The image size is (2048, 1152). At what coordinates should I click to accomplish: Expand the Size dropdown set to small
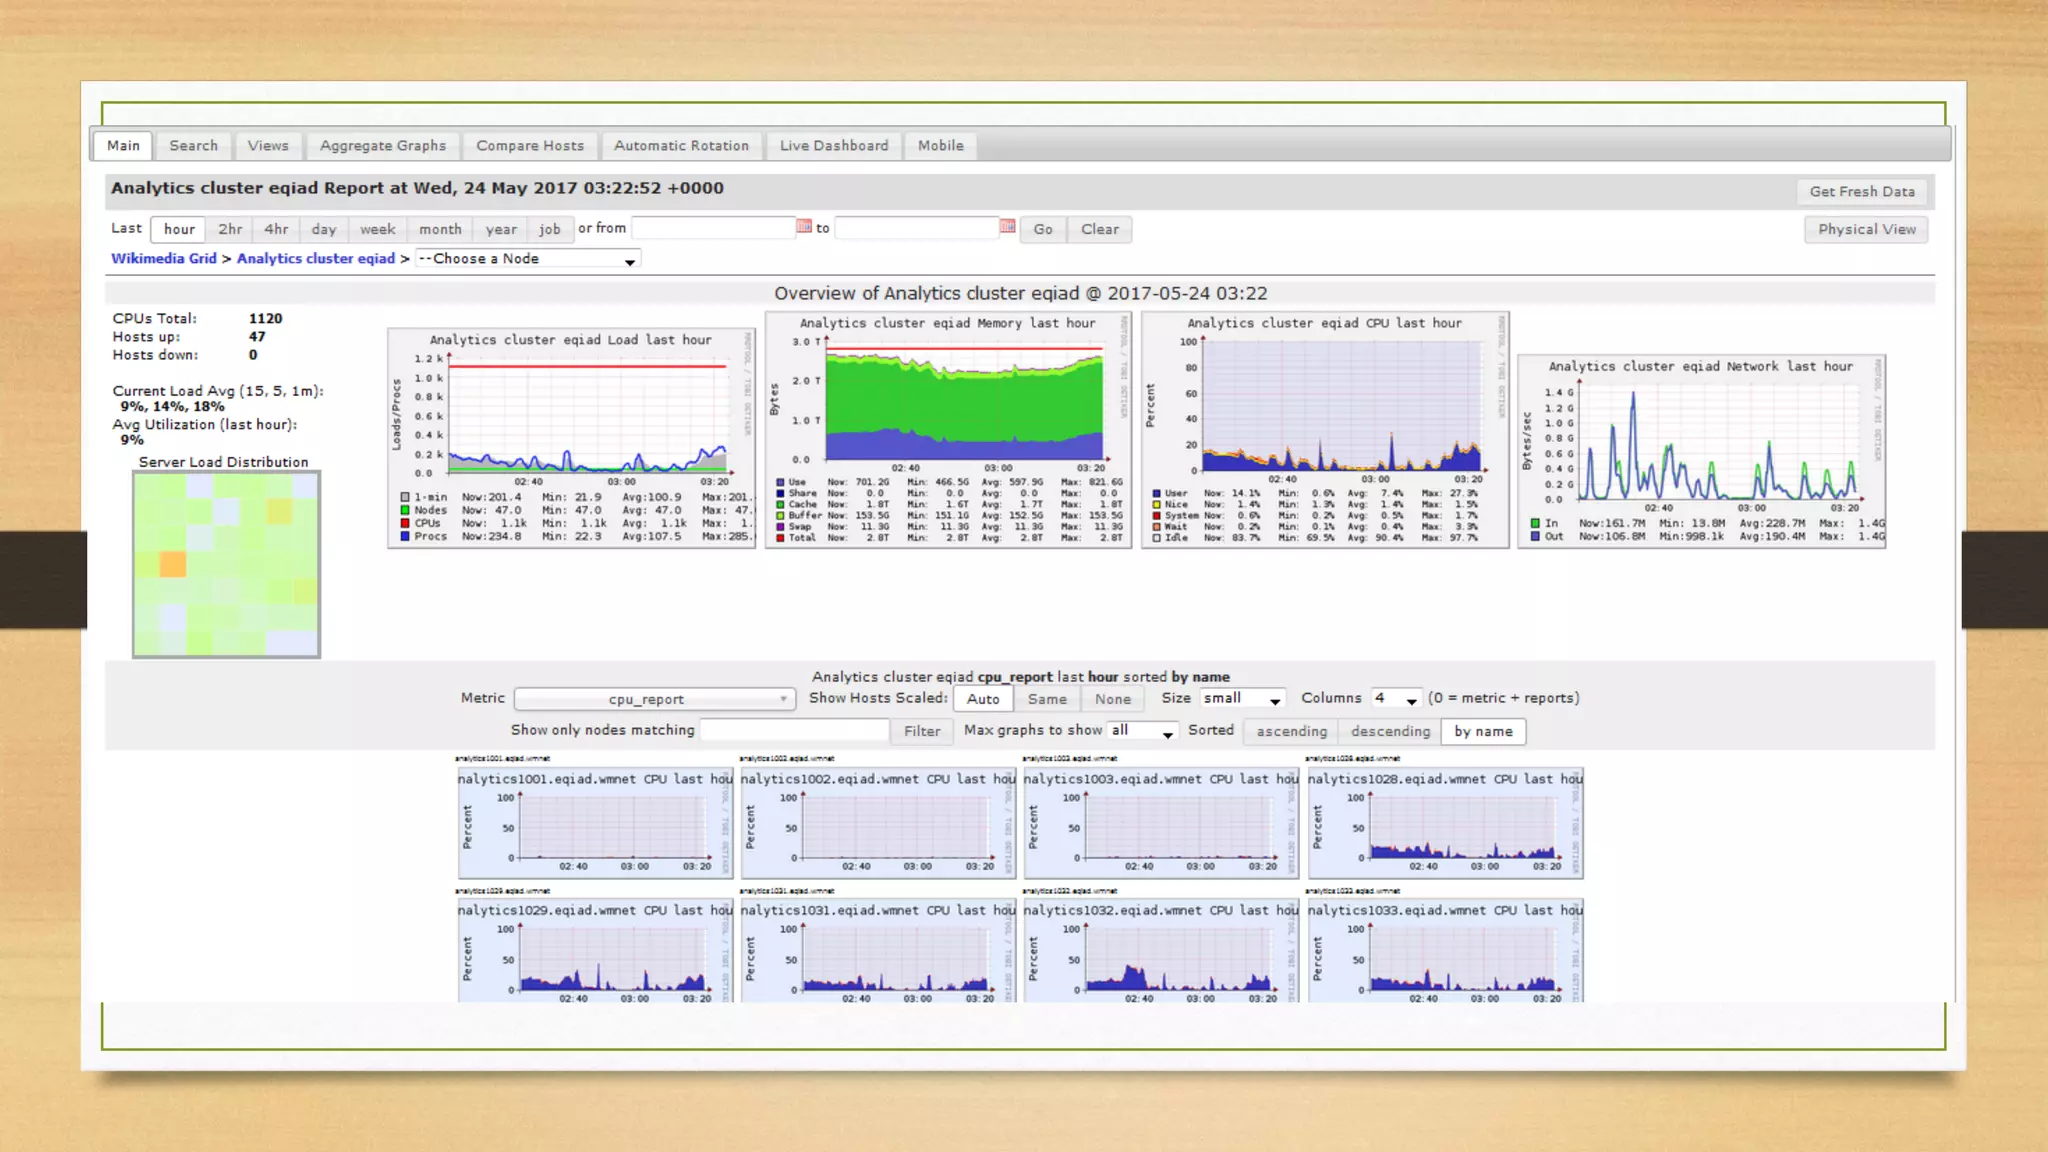pos(1242,699)
